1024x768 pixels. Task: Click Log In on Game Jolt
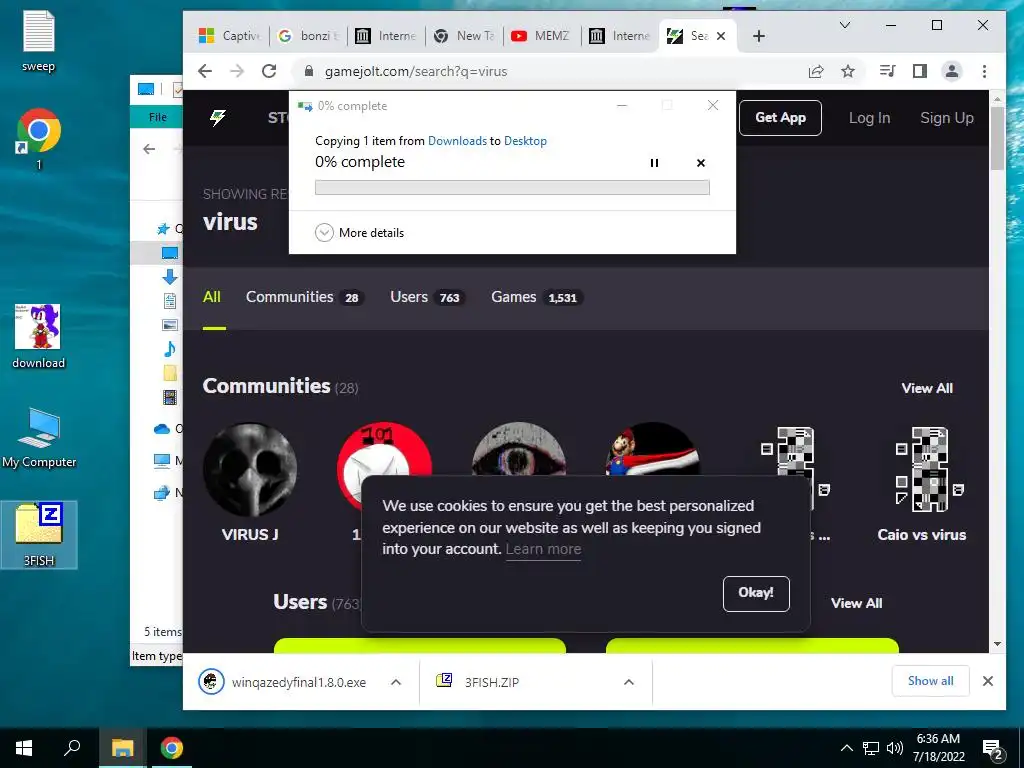869,118
